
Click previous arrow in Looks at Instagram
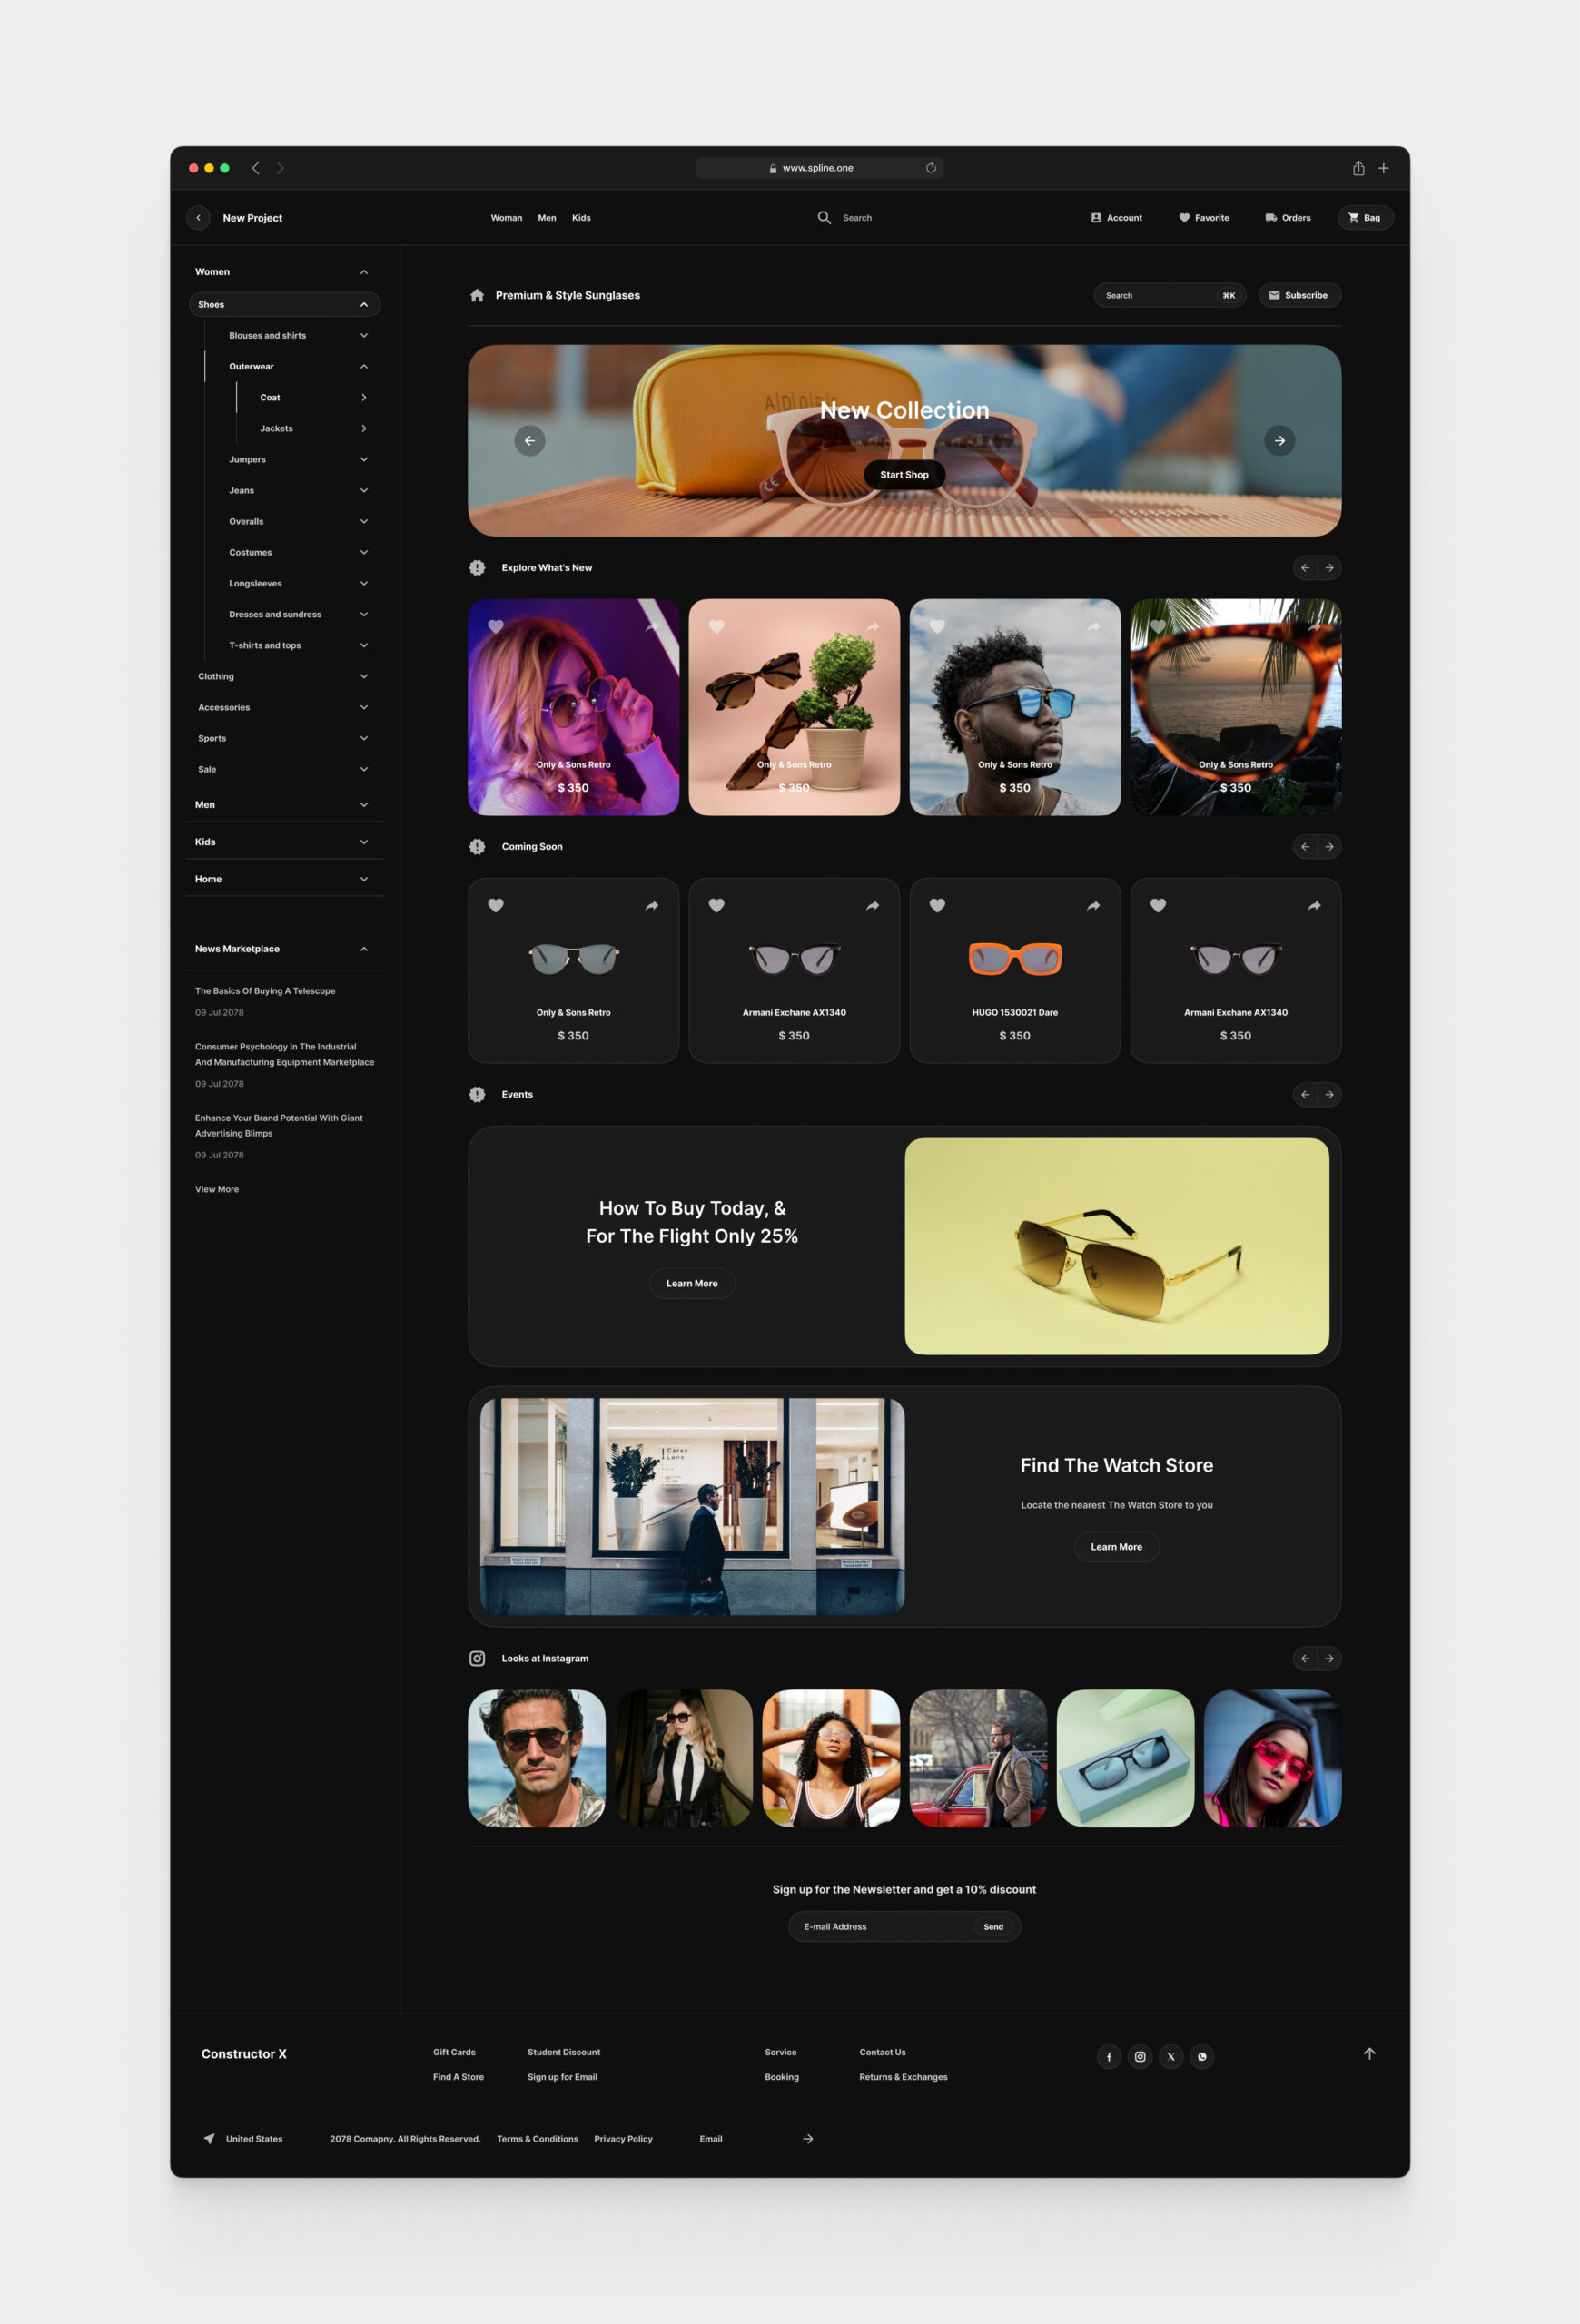(x=1305, y=1659)
